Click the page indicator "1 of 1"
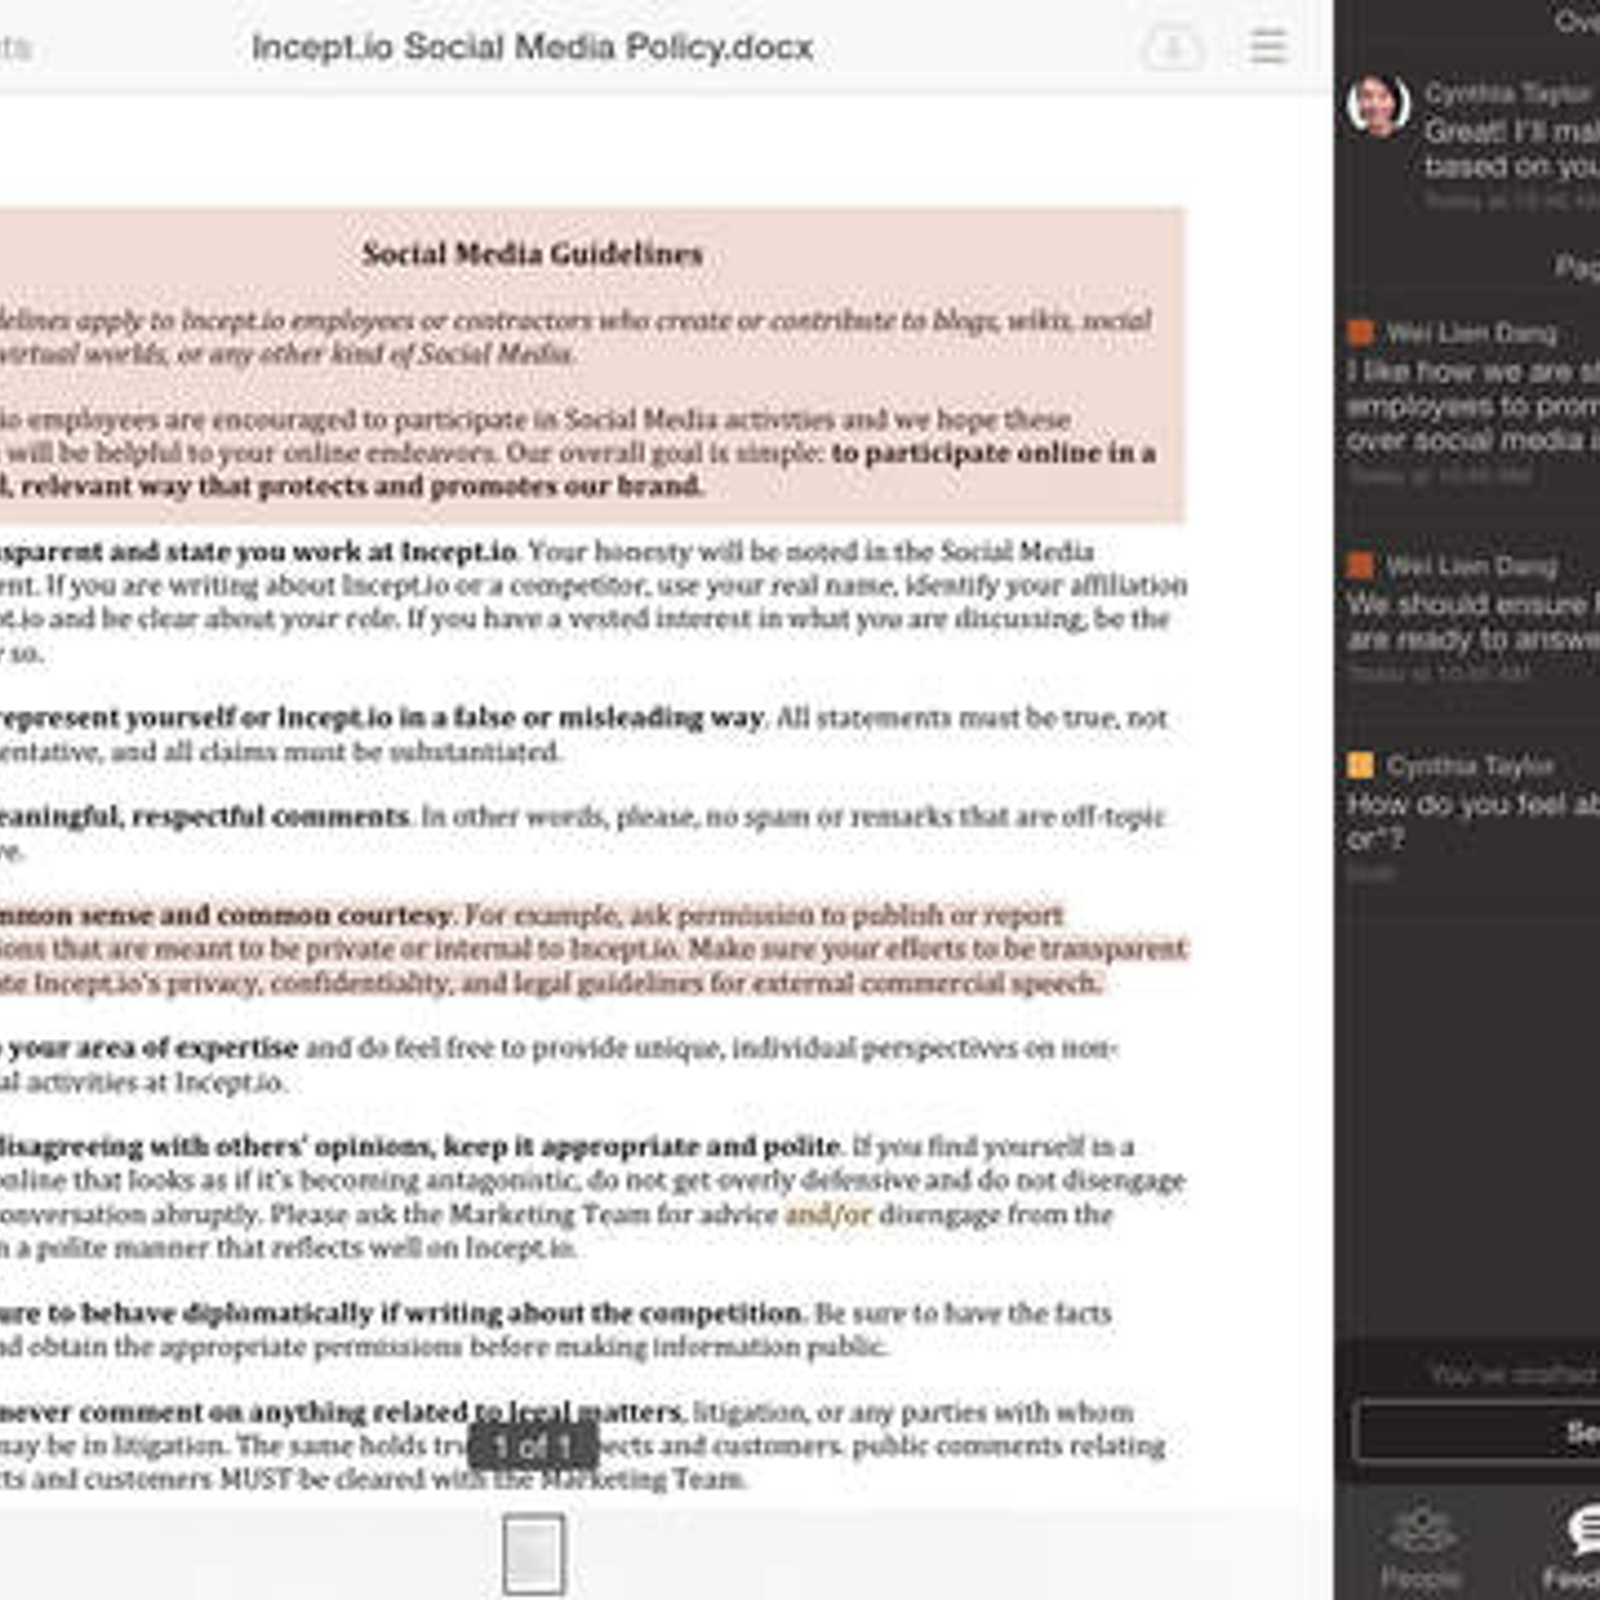This screenshot has width=1600, height=1600. (x=533, y=1447)
